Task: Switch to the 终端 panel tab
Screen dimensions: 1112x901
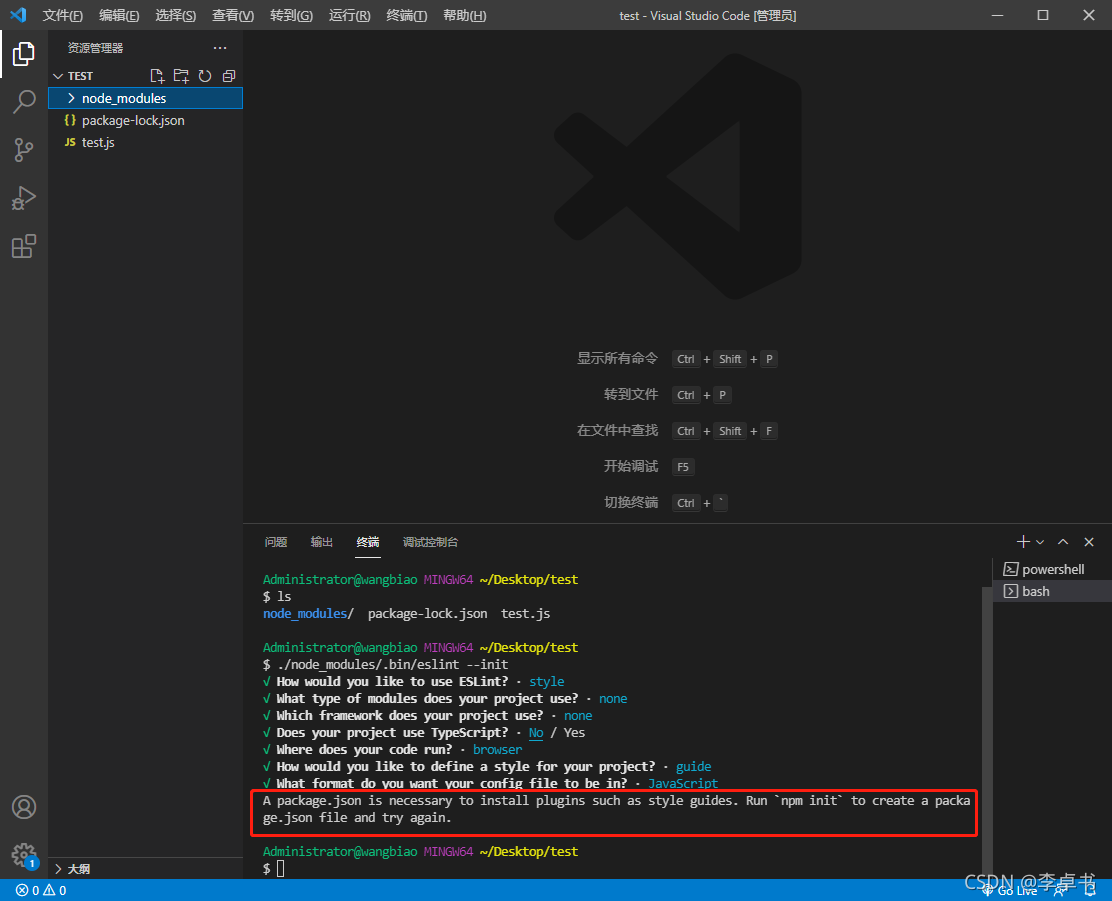Action: tap(368, 542)
